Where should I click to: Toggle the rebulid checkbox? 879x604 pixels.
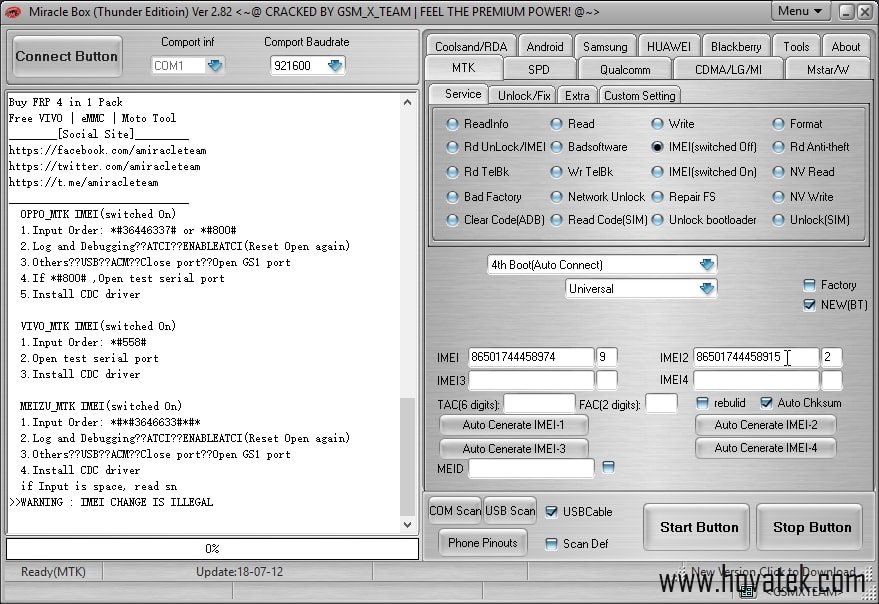click(x=702, y=403)
